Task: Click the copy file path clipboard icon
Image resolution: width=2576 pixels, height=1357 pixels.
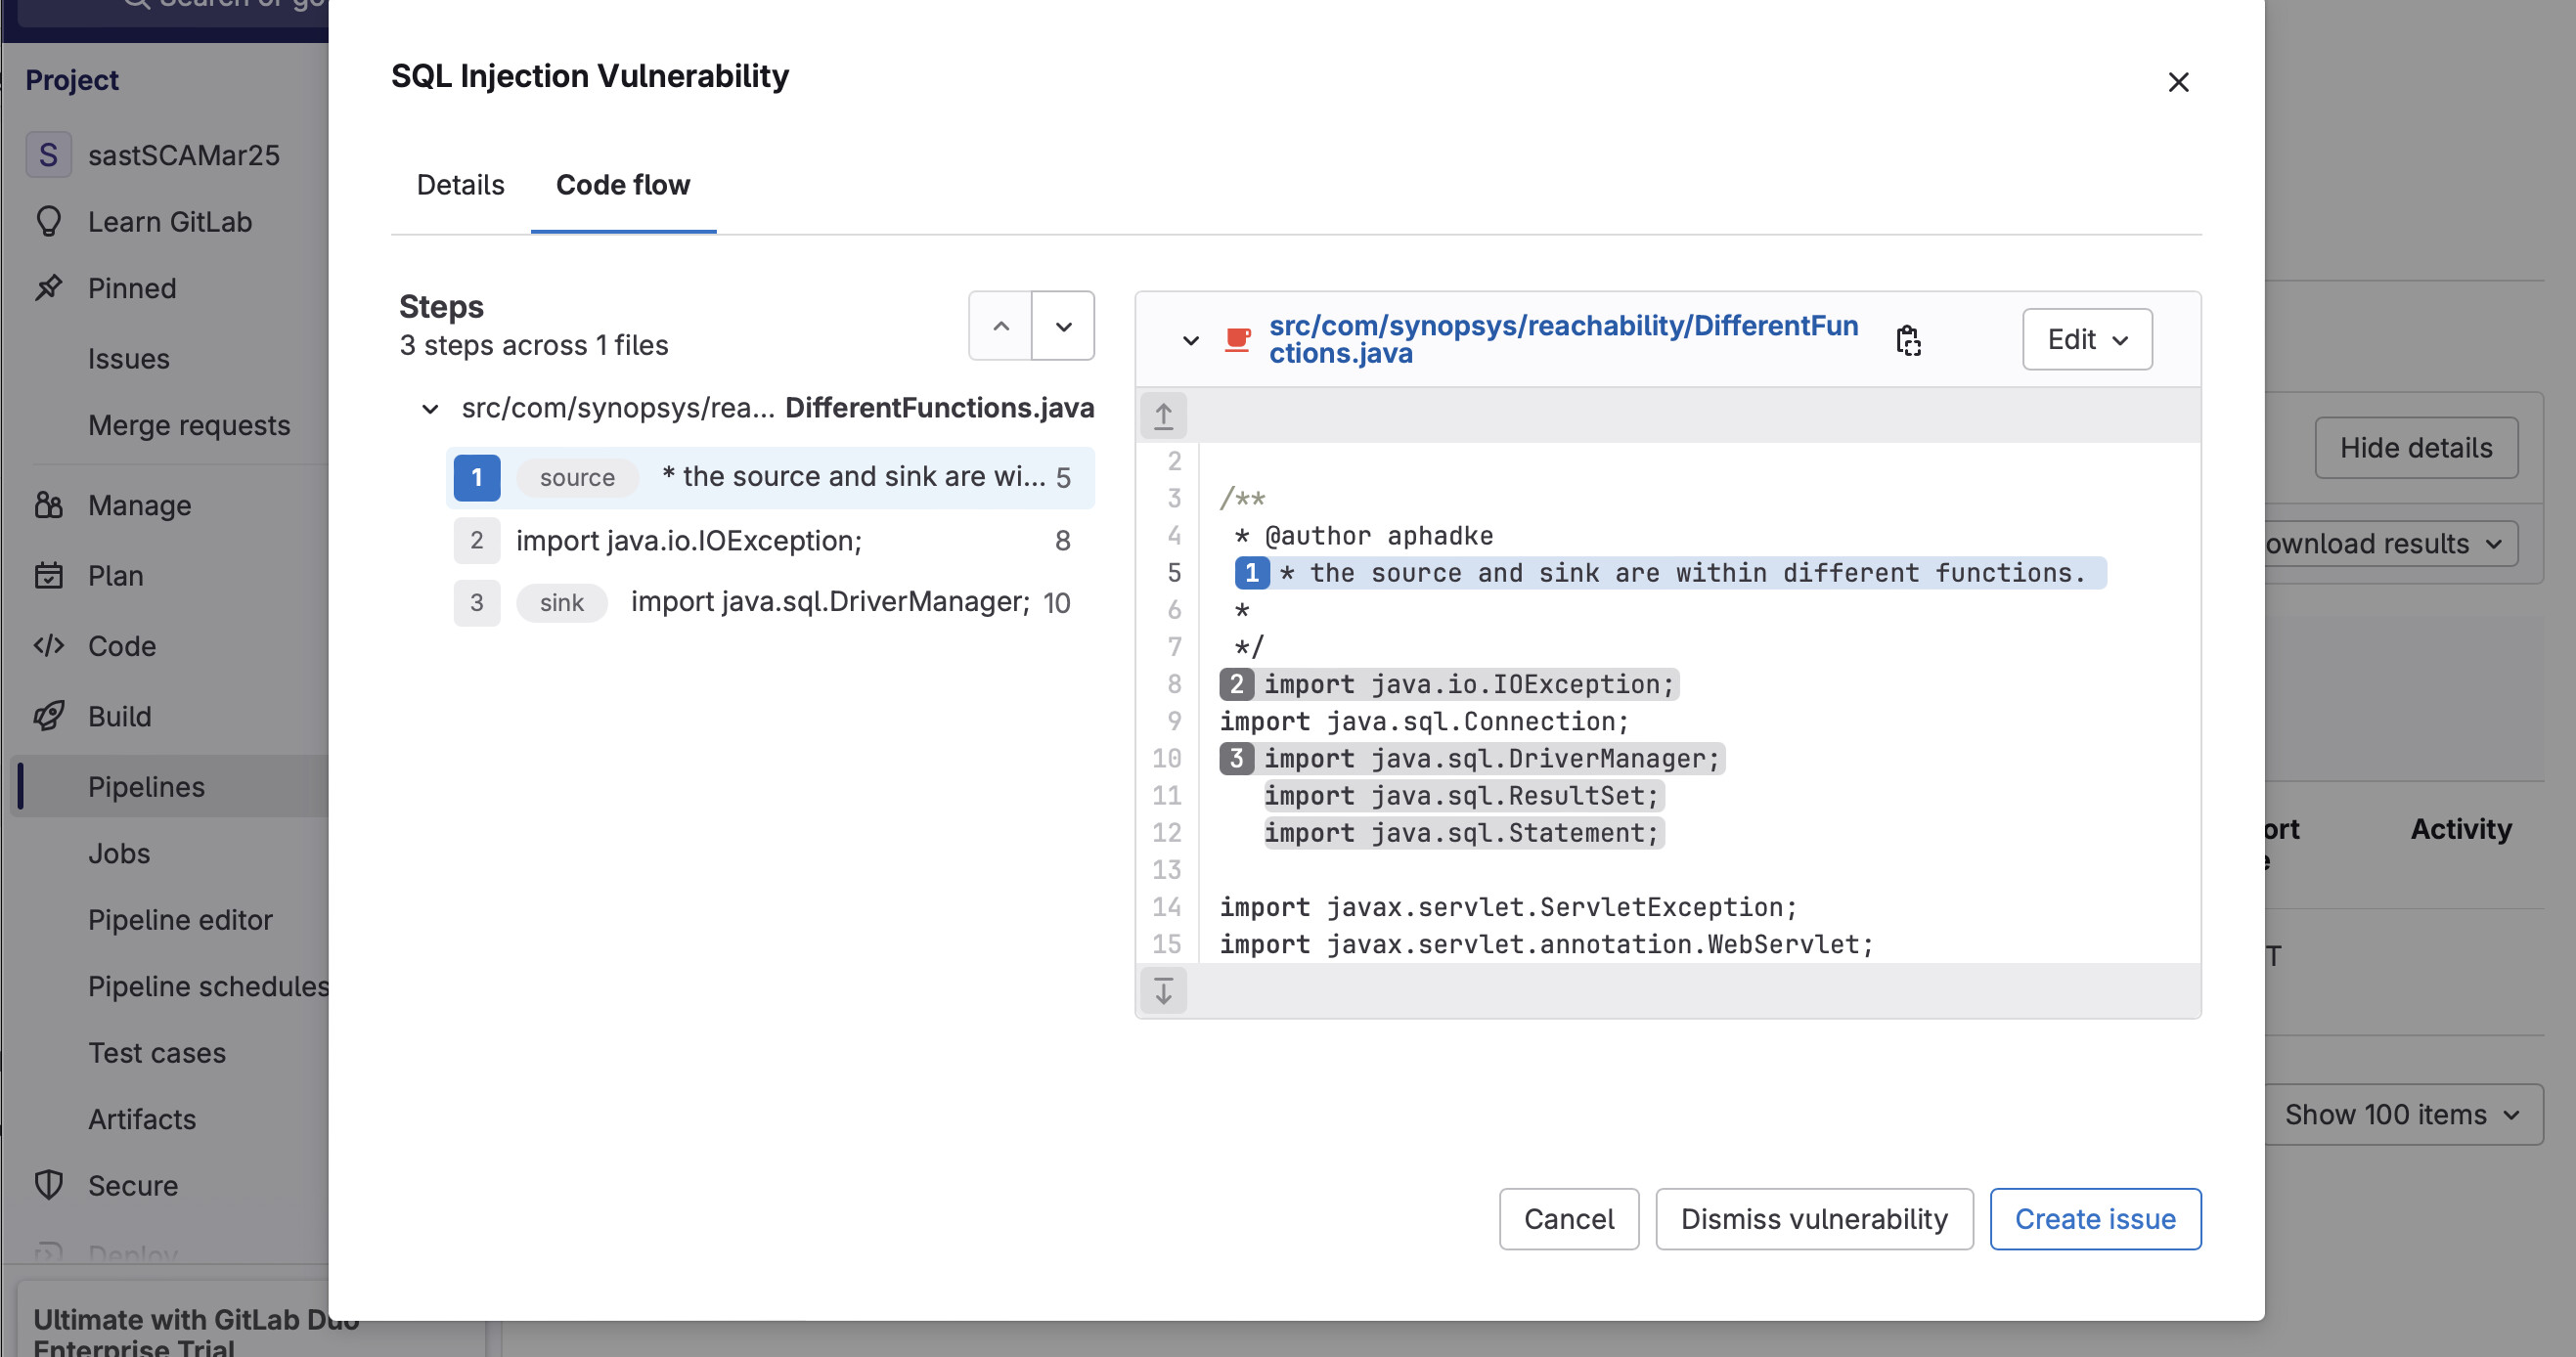Action: tap(1908, 340)
